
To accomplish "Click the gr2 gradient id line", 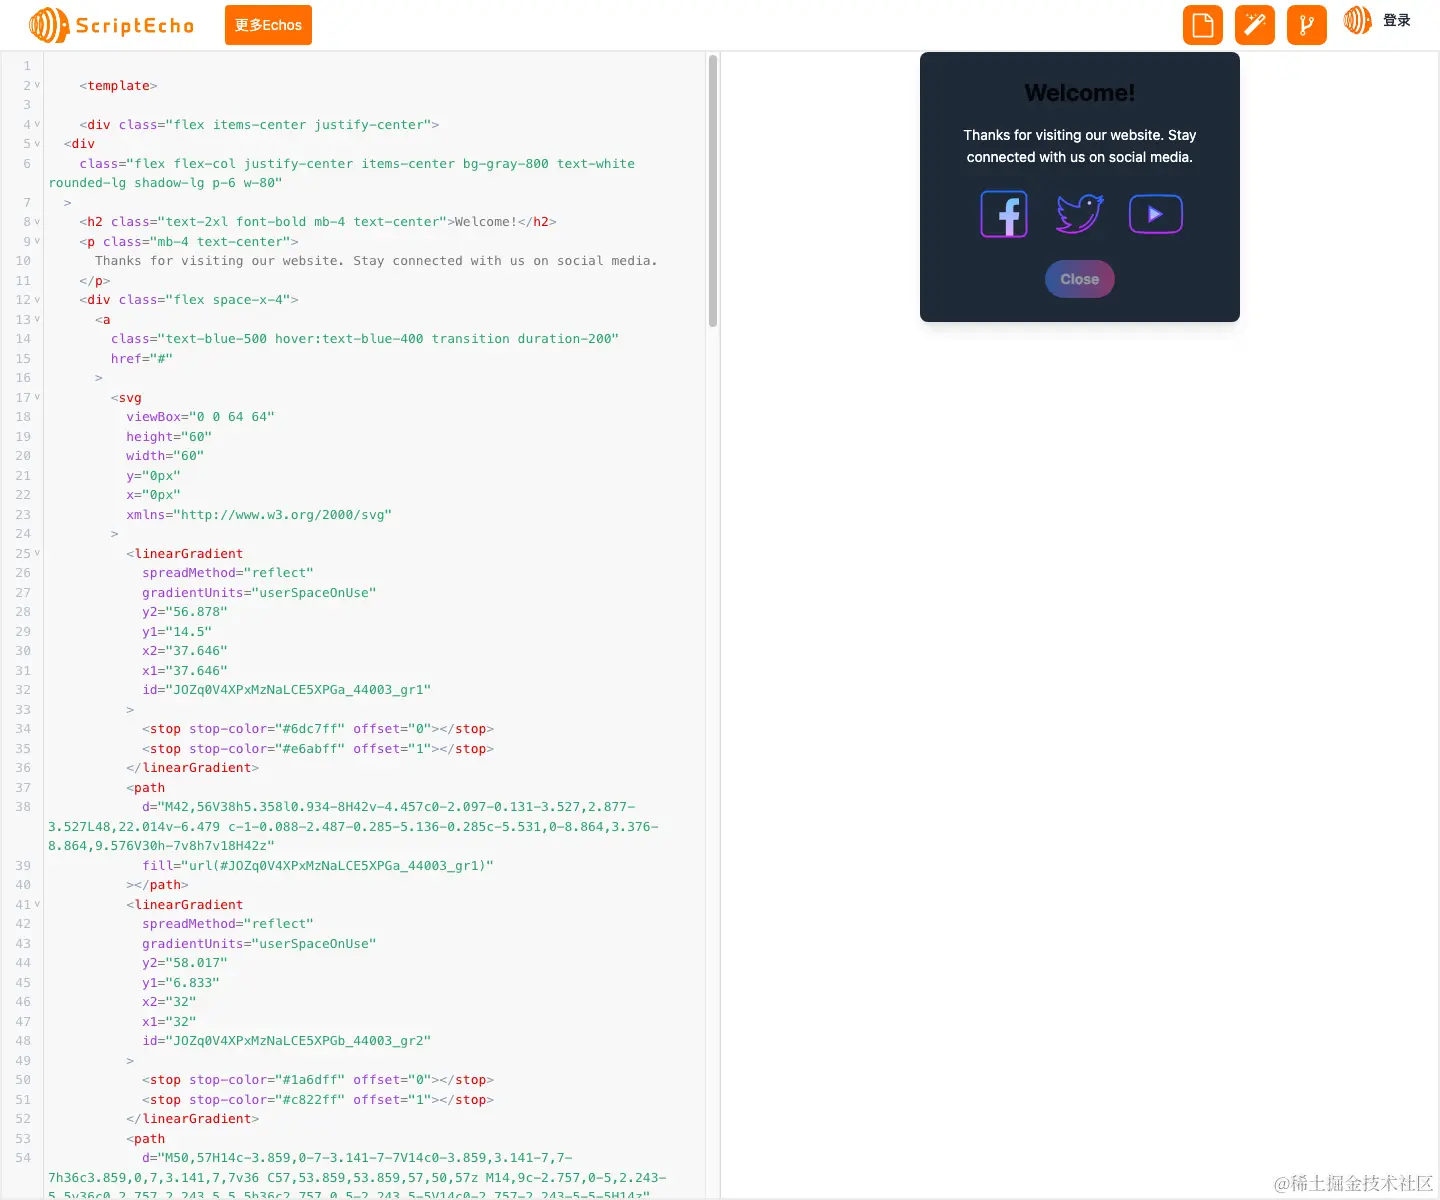I will pyautogui.click(x=287, y=1041).
